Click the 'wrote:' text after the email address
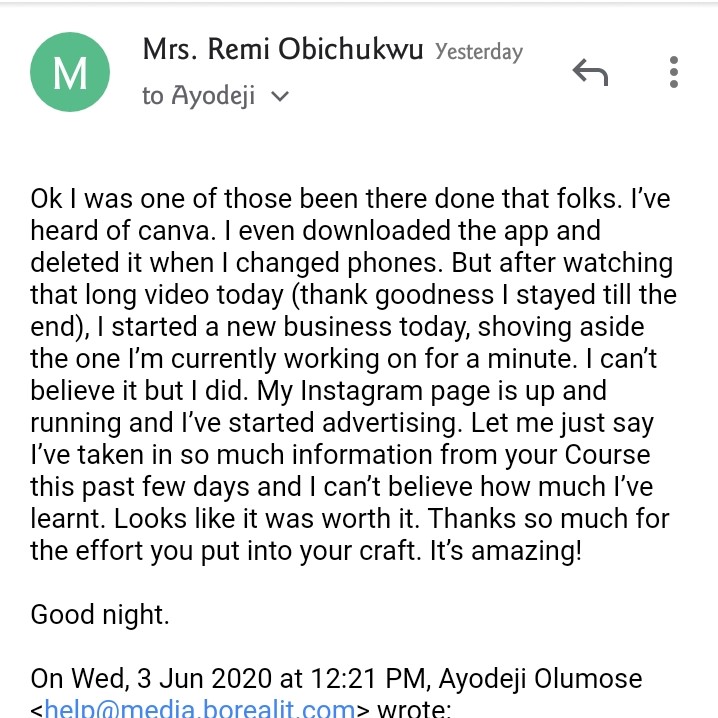This screenshot has height=718, width=718. click(414, 709)
